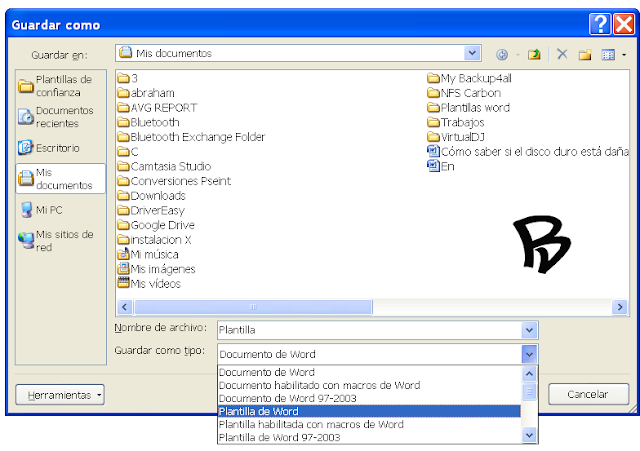Click type list scroll up arrow
This screenshot has height=451, width=640.
click(x=529, y=373)
